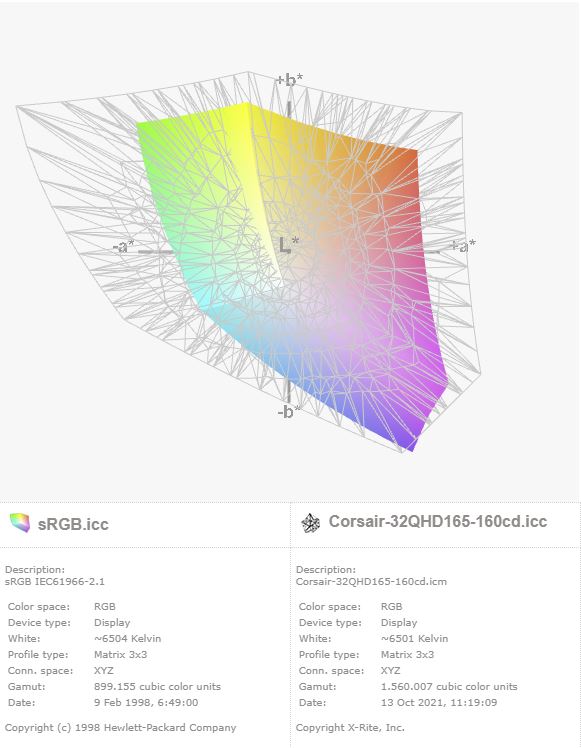Click the cyan area of the gamut
Image resolution: width=581 pixels, height=748 pixels.
coord(200,296)
